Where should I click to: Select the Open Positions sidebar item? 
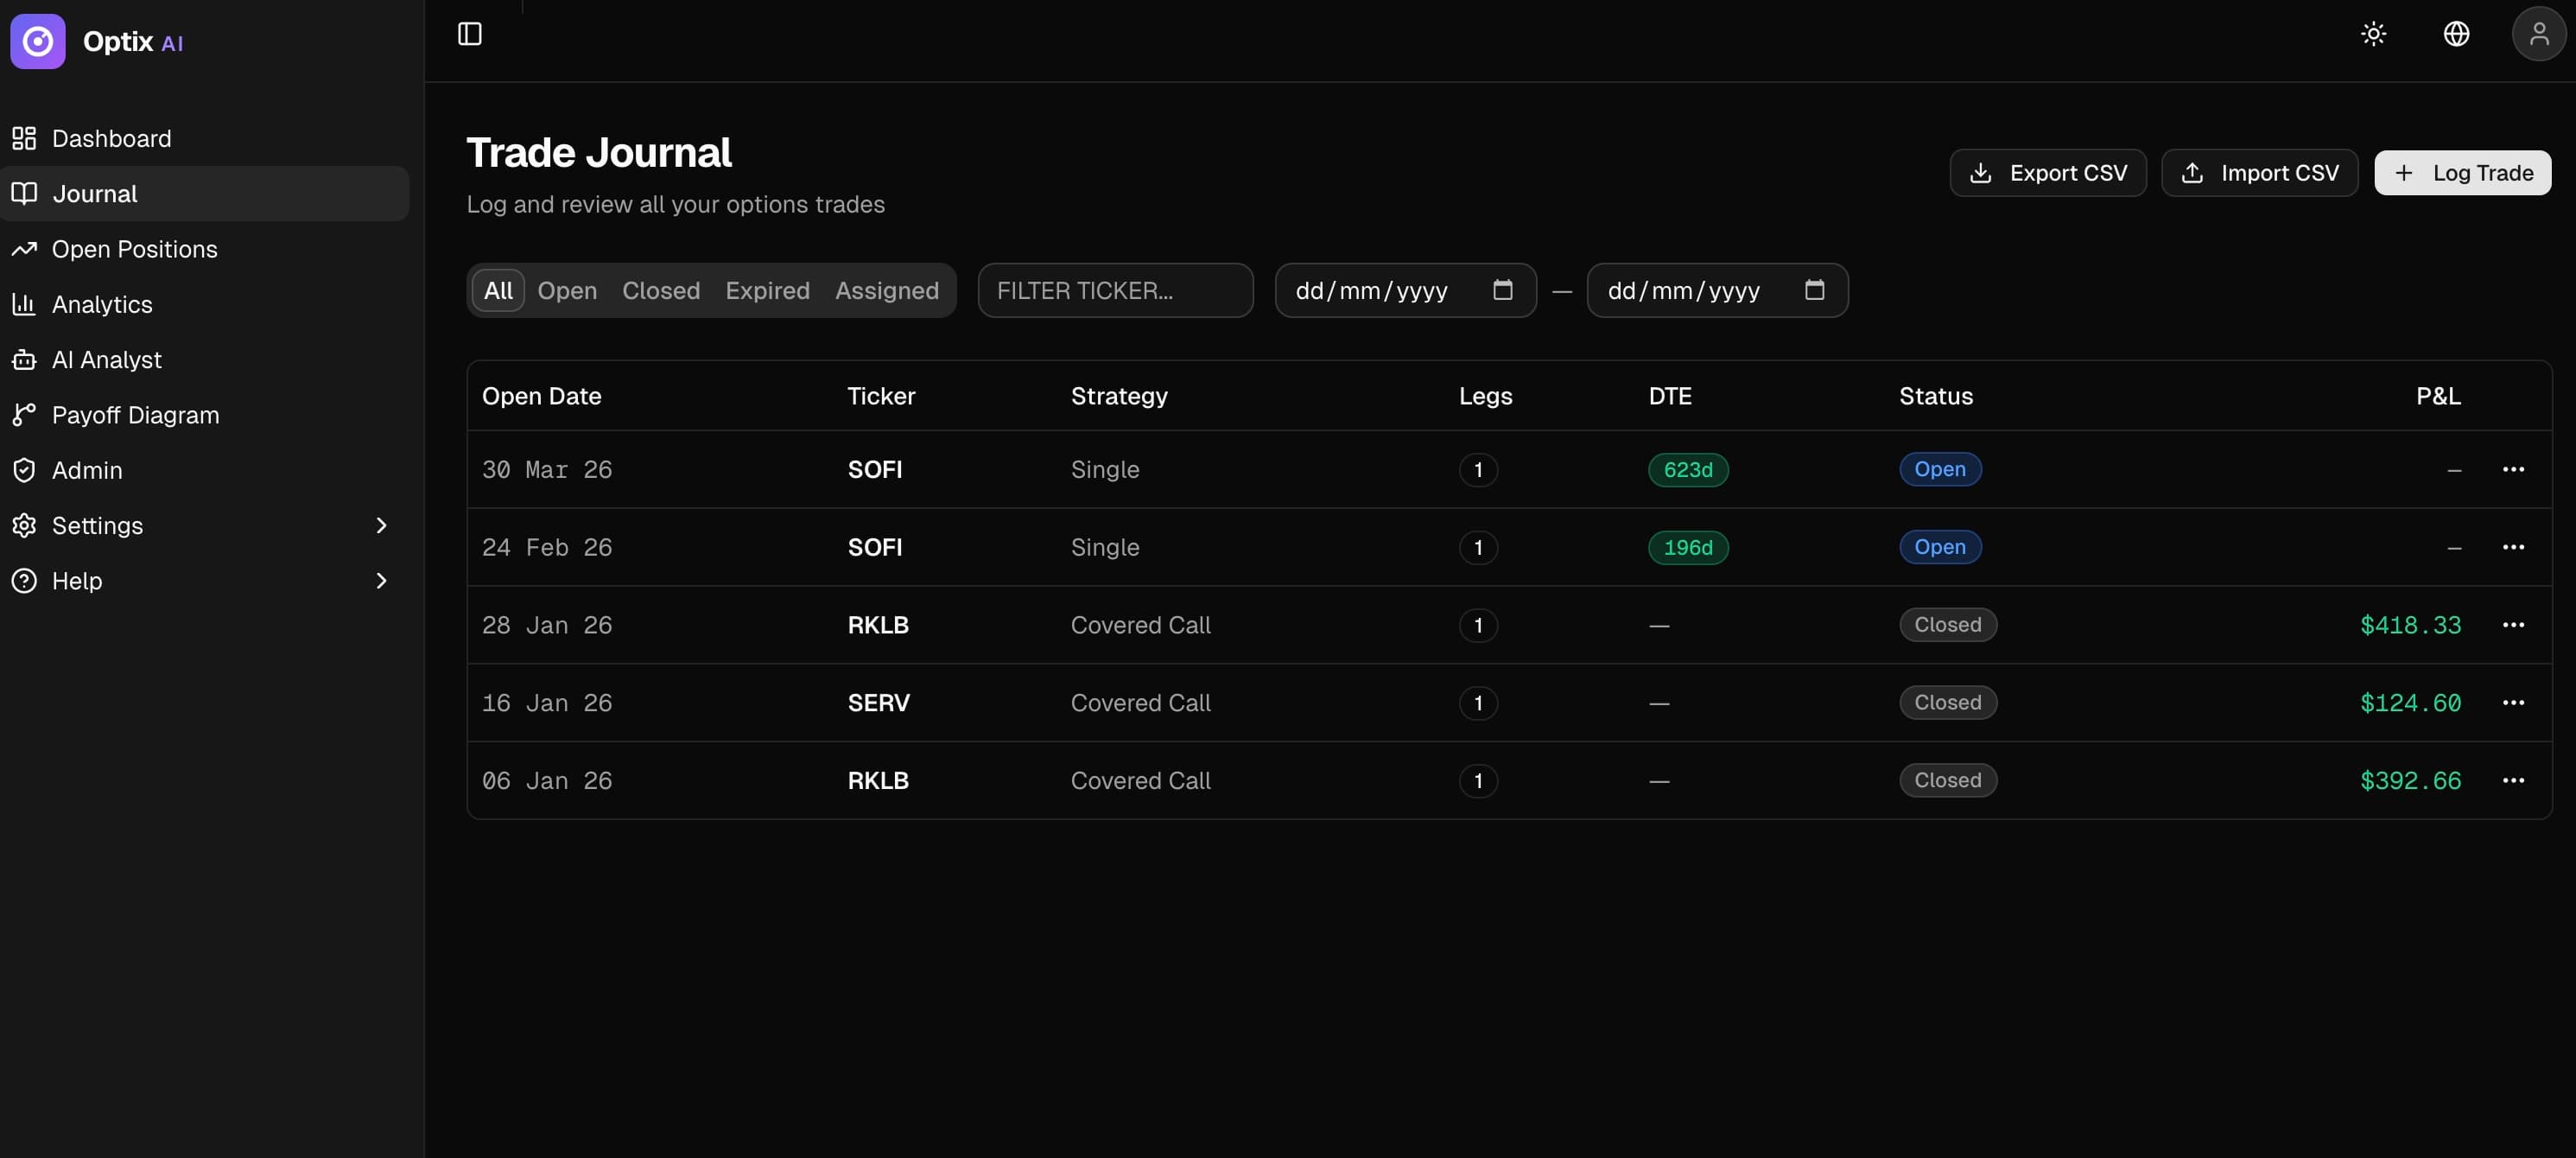pos(134,248)
